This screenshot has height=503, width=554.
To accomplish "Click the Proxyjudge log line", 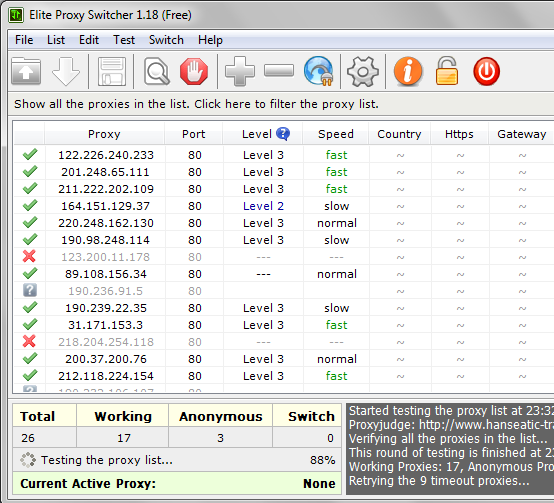I will pos(451,425).
